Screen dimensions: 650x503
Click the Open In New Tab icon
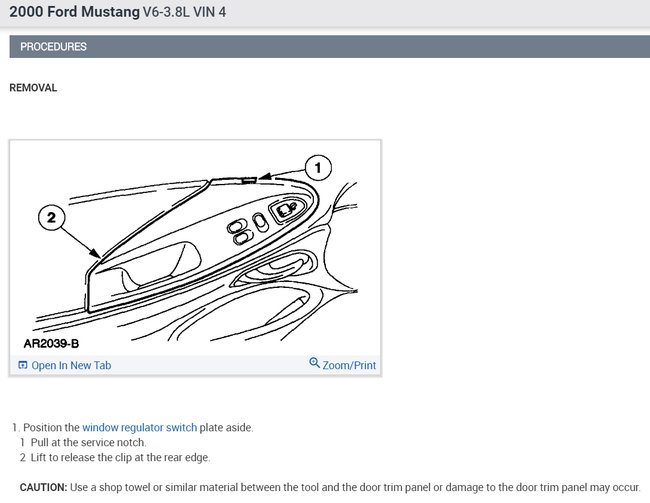(23, 365)
